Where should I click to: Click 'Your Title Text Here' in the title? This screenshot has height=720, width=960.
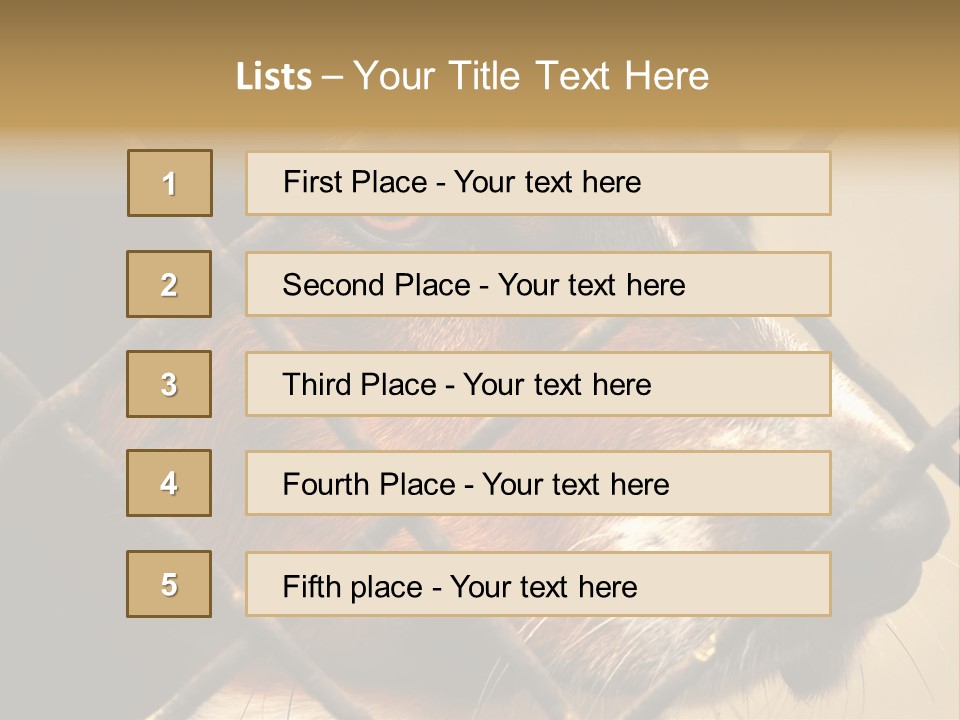[531, 76]
